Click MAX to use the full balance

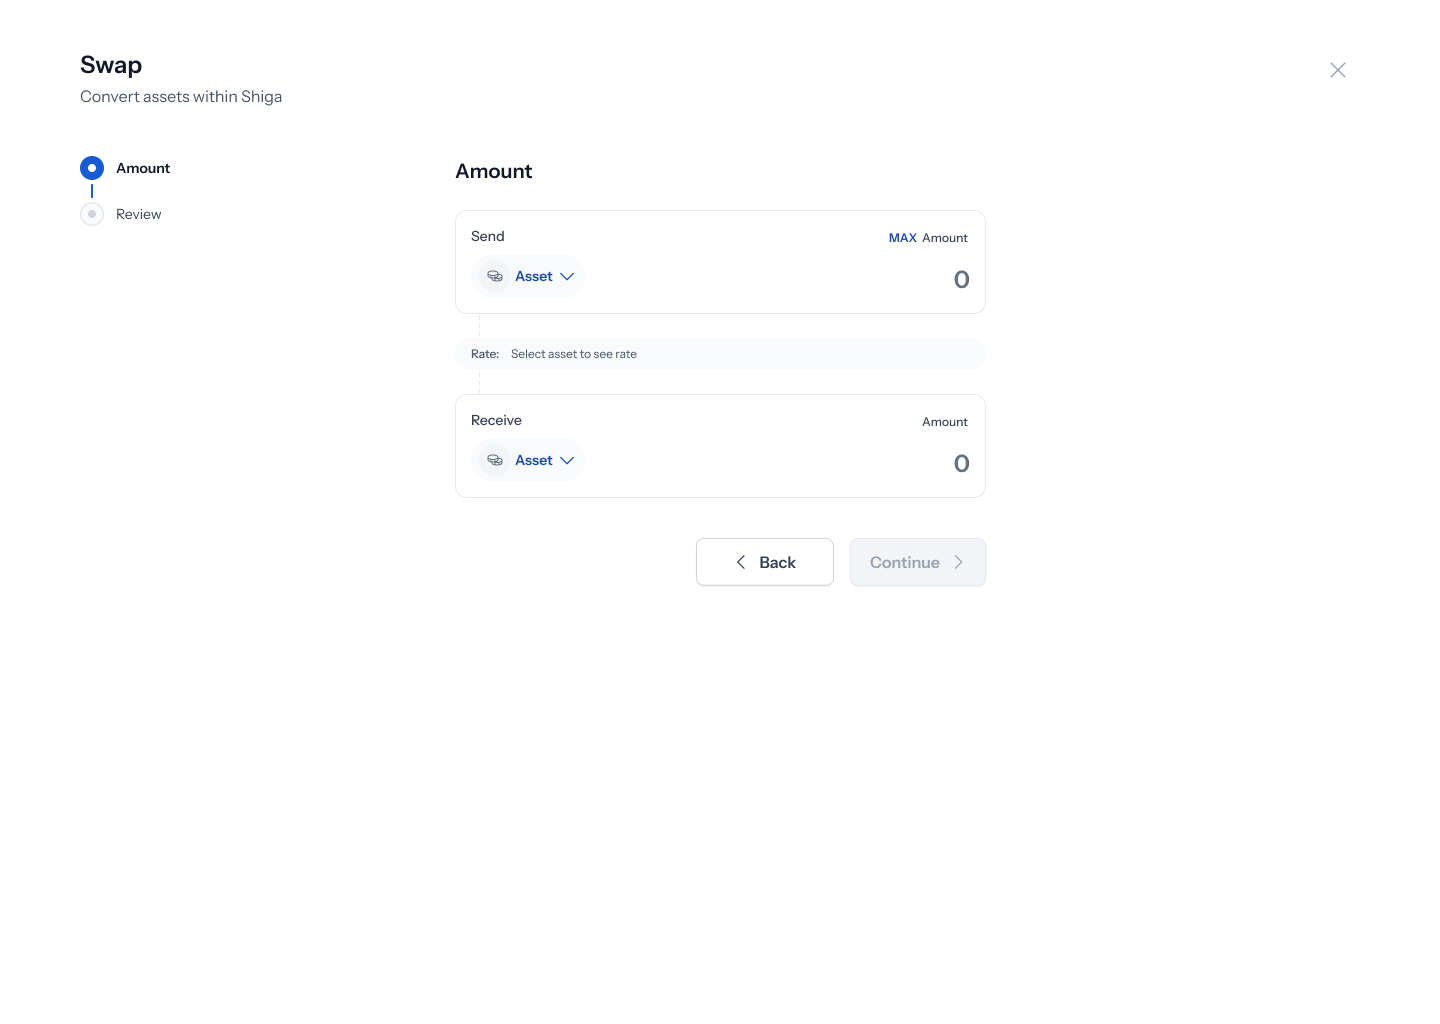click(903, 238)
